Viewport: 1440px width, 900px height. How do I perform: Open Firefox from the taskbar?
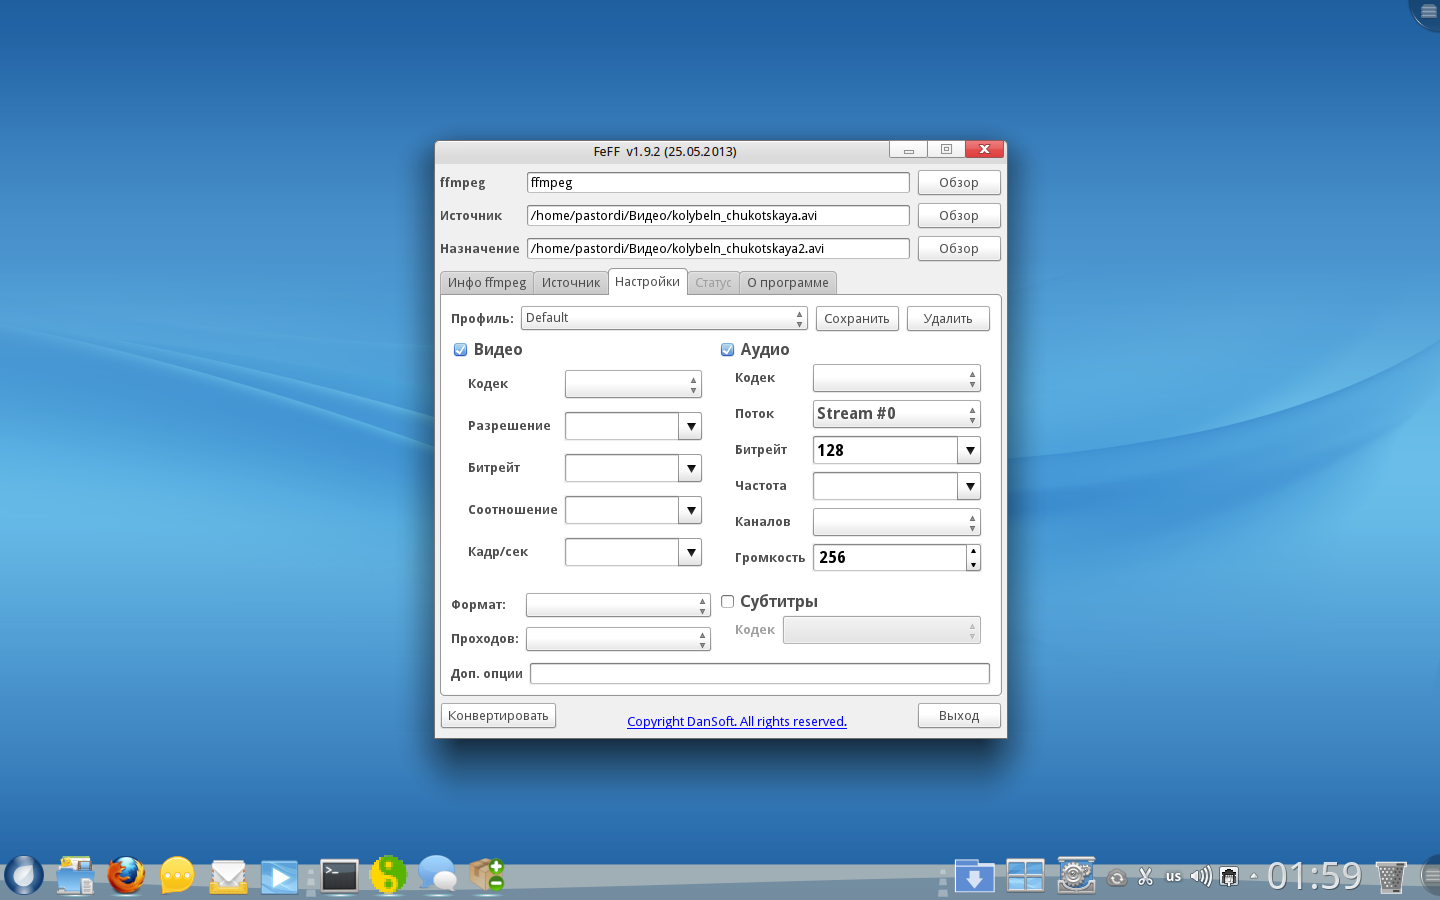point(126,876)
